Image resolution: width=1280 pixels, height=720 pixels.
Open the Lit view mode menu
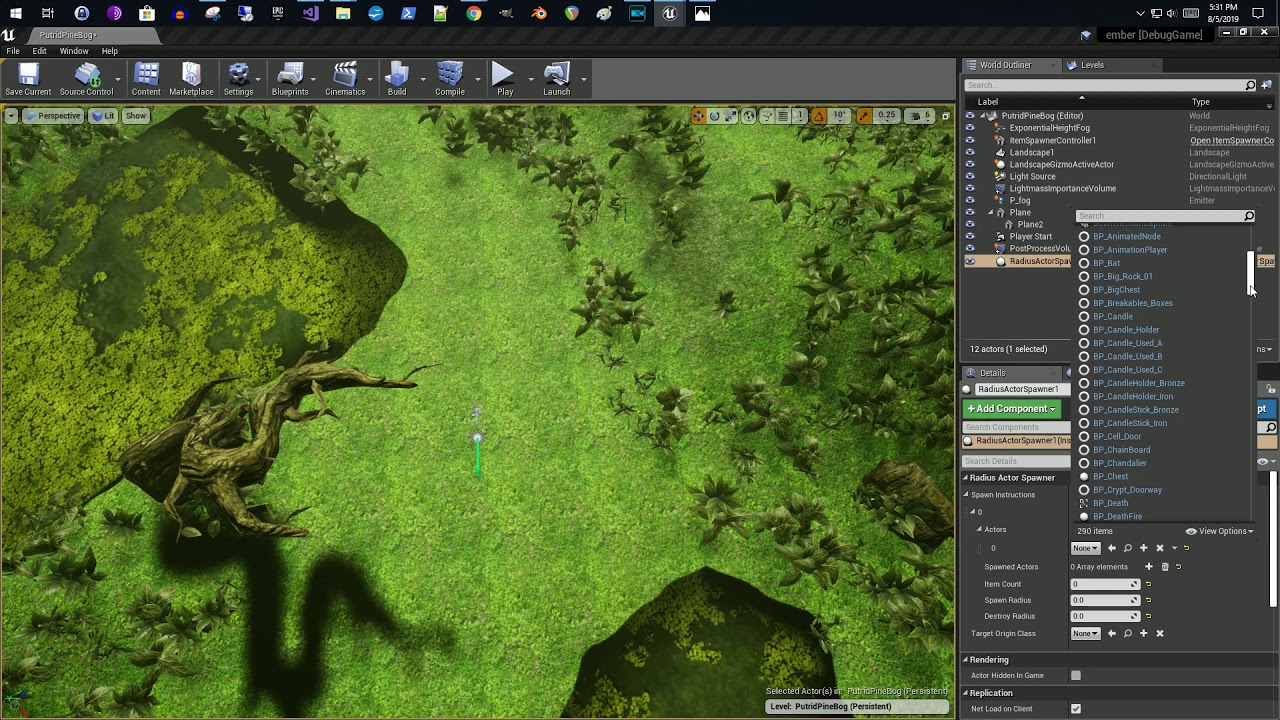pyautogui.click(x=103, y=116)
